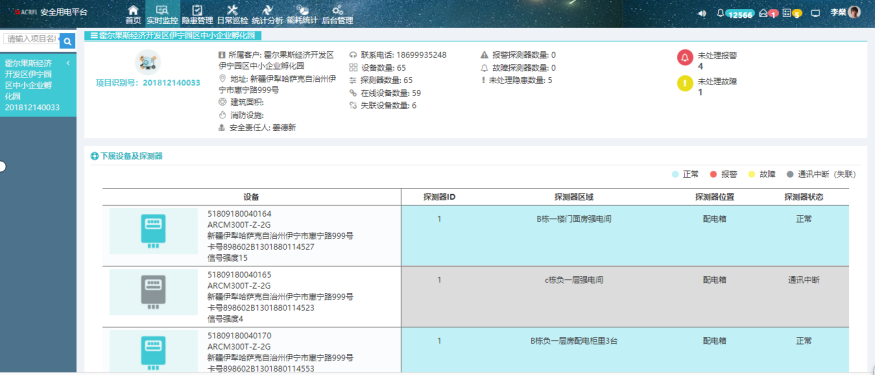Click the yellow unhandled fault icon
Viewport: 875px width, 375px height.
[x=685, y=84]
